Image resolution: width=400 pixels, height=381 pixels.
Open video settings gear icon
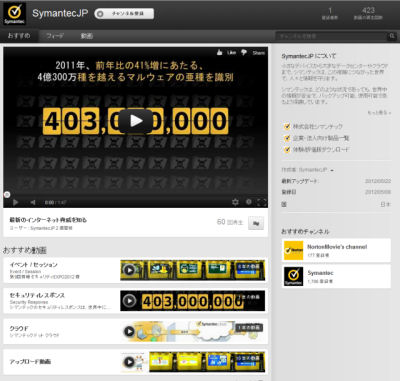point(235,202)
